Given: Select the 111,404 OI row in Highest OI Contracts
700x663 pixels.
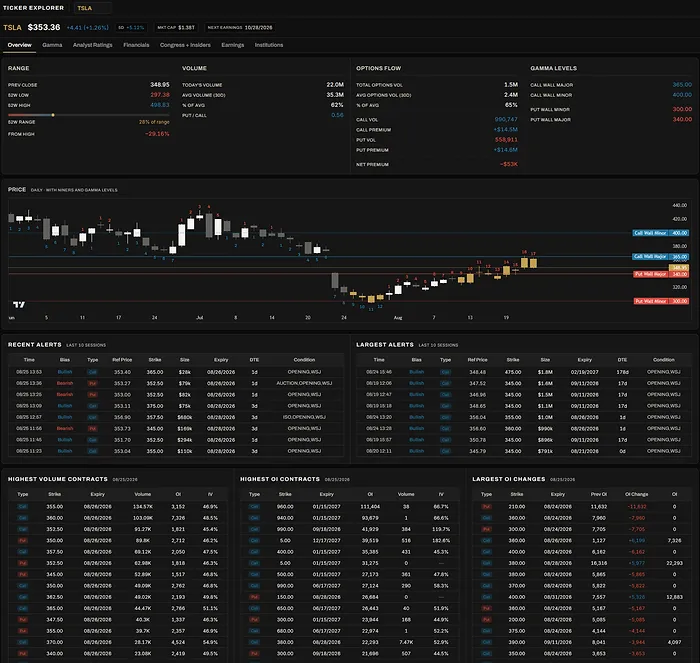Looking at the screenshot, I should (x=349, y=507).
